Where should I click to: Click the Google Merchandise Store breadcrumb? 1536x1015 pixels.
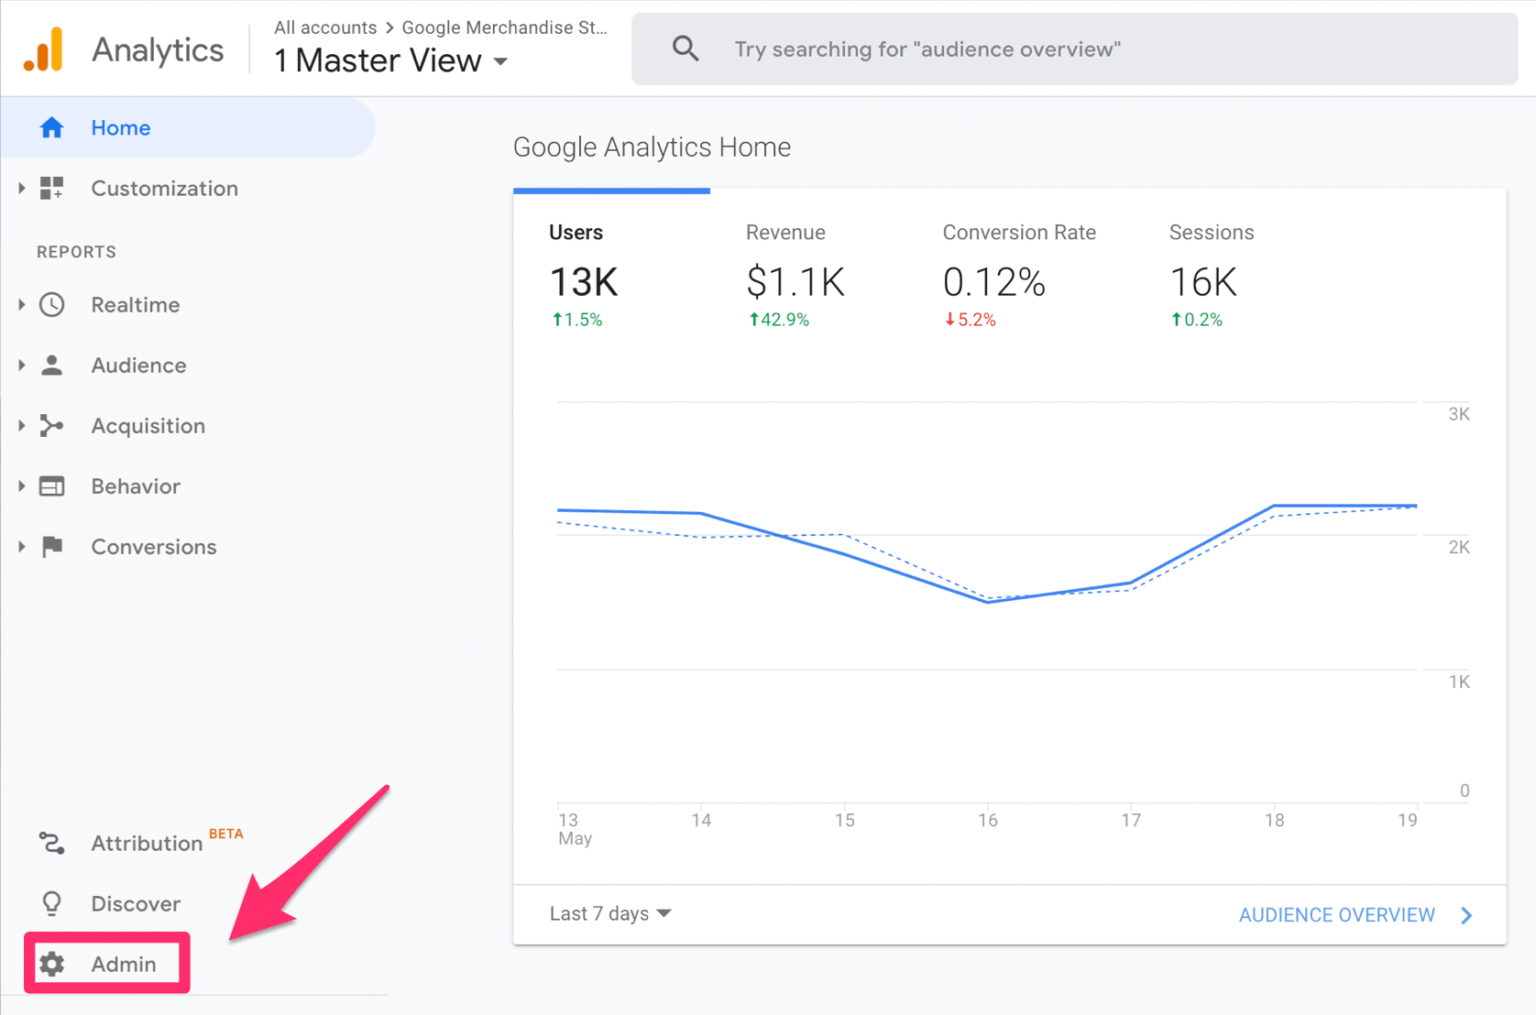pyautogui.click(x=504, y=27)
